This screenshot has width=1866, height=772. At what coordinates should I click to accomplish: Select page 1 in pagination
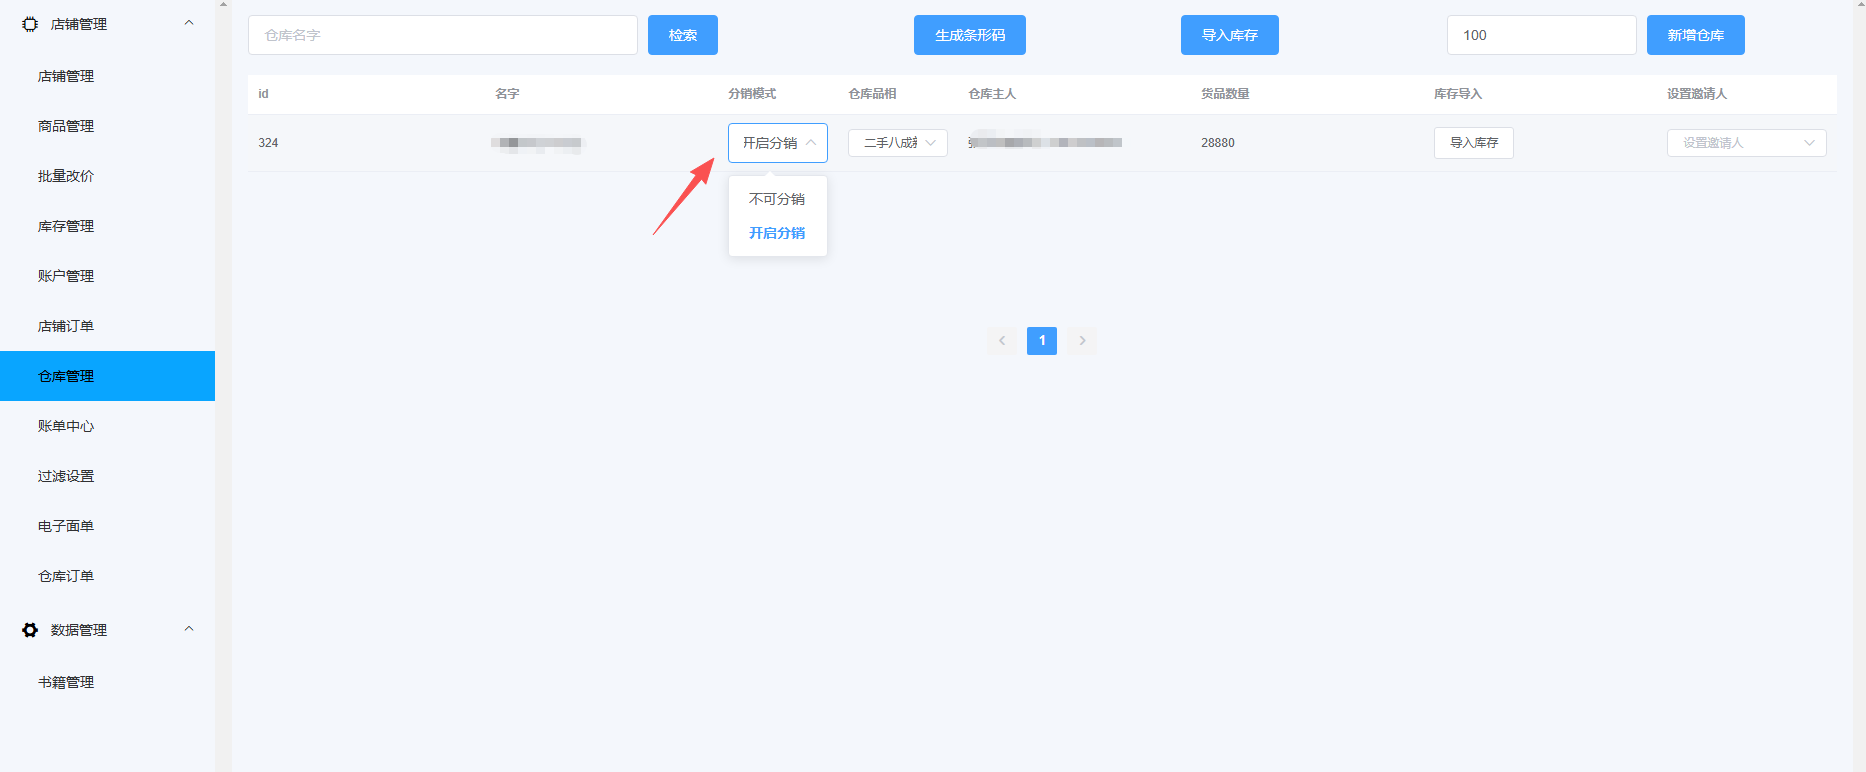pos(1042,341)
